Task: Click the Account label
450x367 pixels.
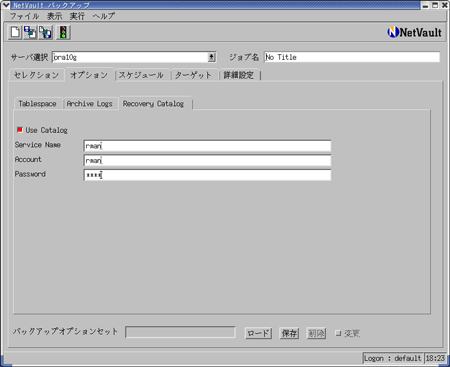Action: [x=28, y=159]
